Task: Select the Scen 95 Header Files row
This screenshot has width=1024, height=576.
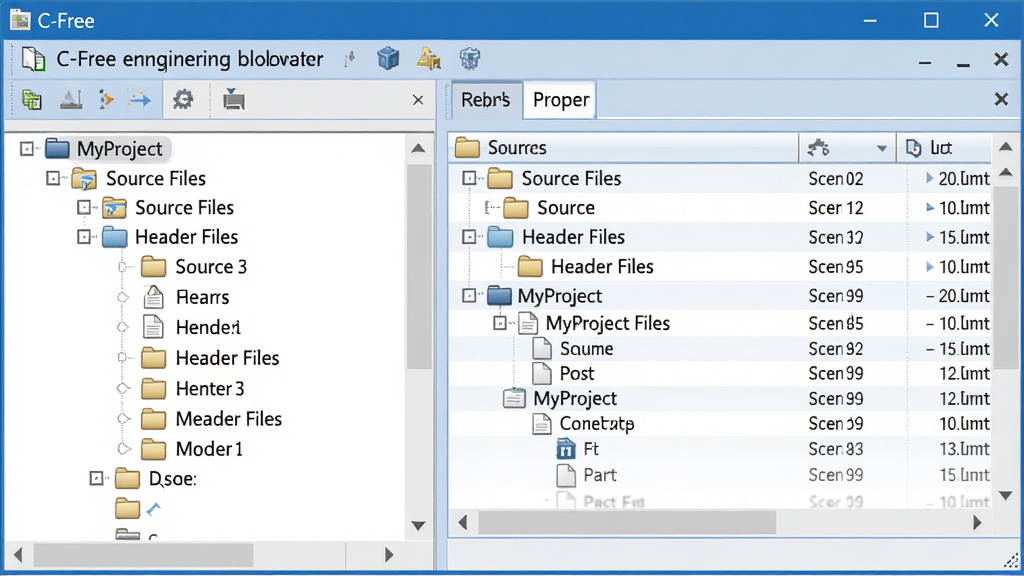Action: (x=720, y=266)
